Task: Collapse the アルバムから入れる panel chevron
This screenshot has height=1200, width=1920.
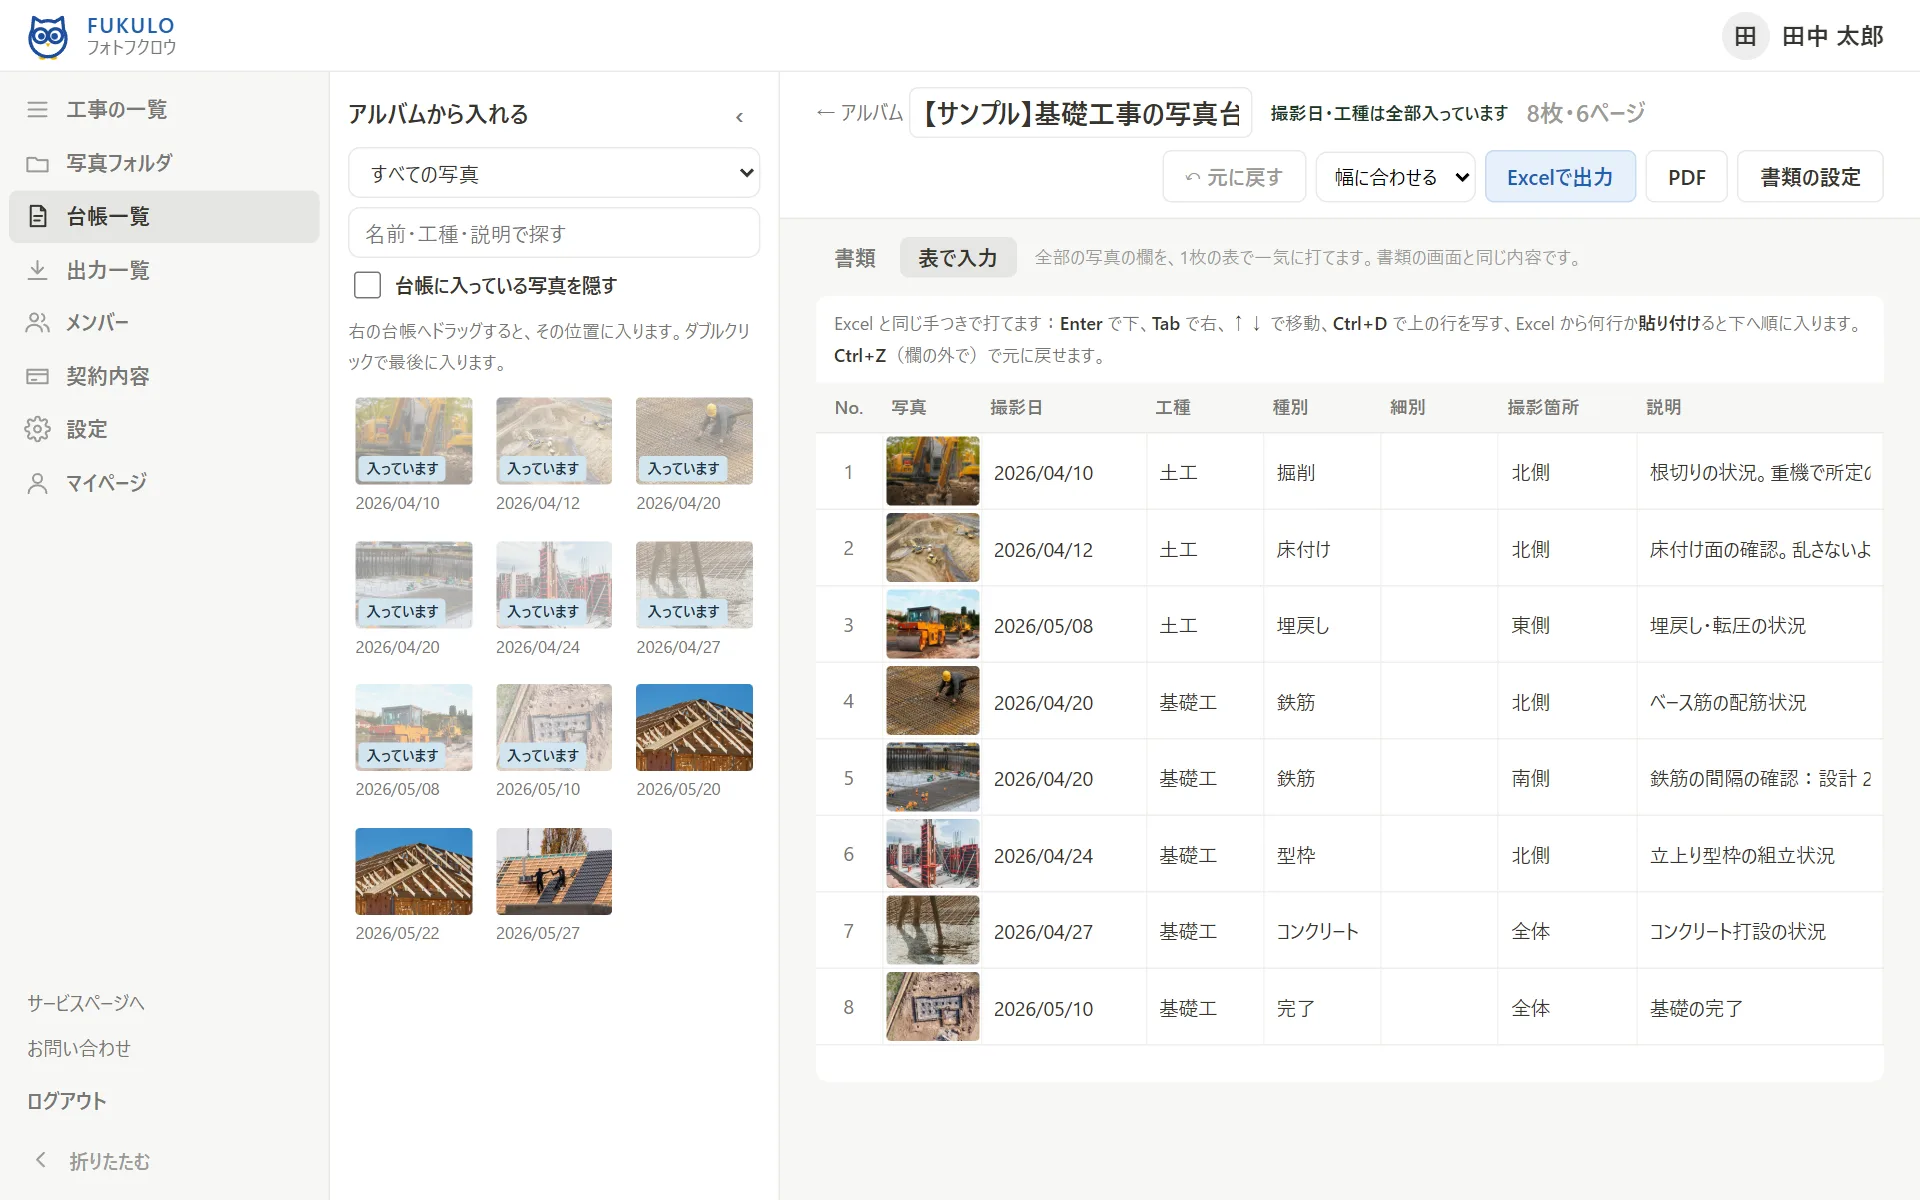Action: pos(739,117)
